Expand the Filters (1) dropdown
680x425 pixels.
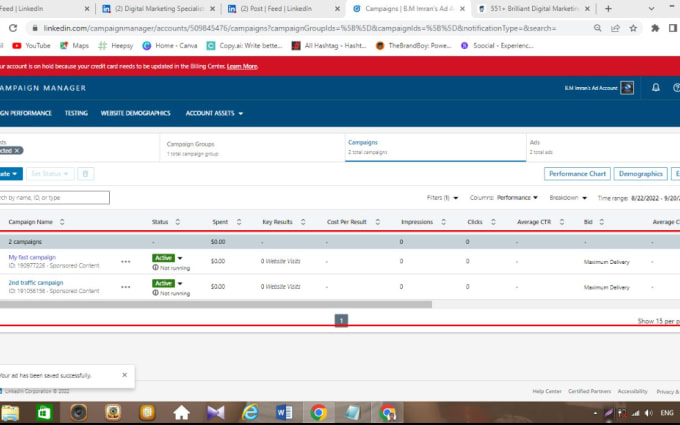pos(442,198)
